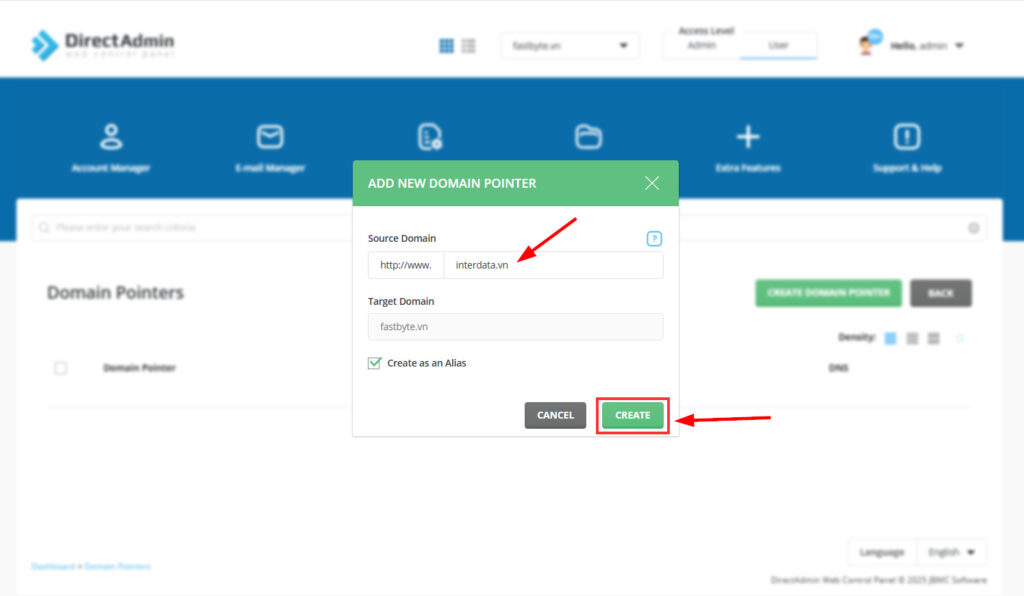Sort by Domain Pointer column header
This screenshot has width=1024, height=596.
point(139,368)
